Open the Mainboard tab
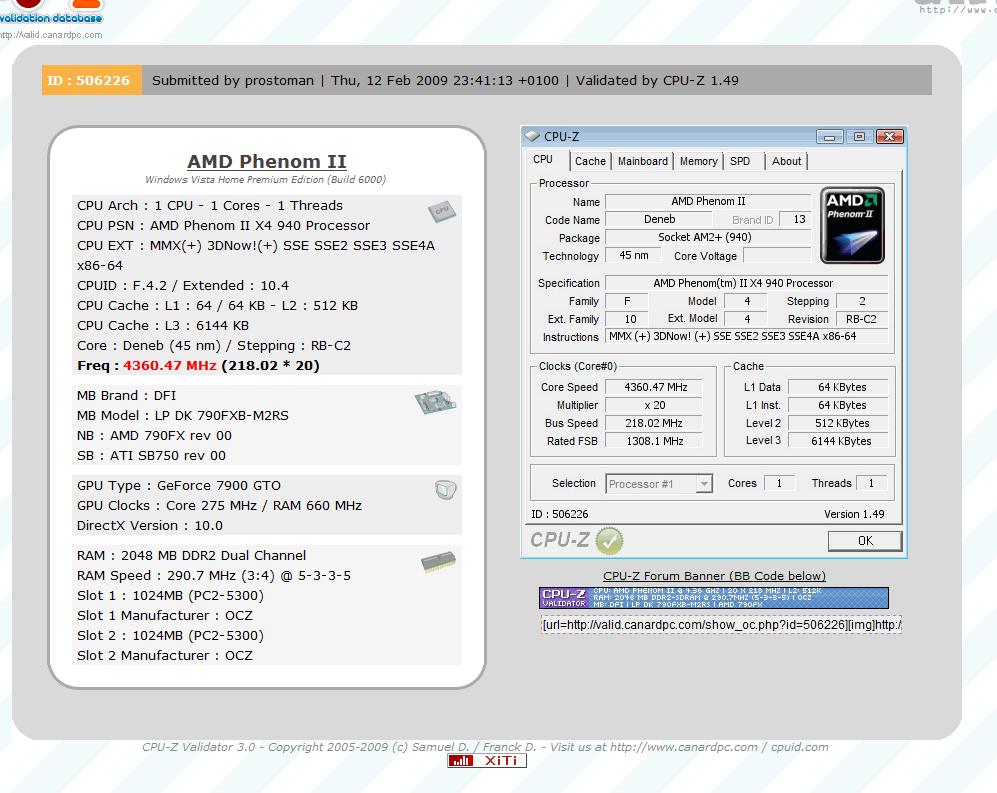Viewport: 997px width, 793px height. [x=643, y=161]
